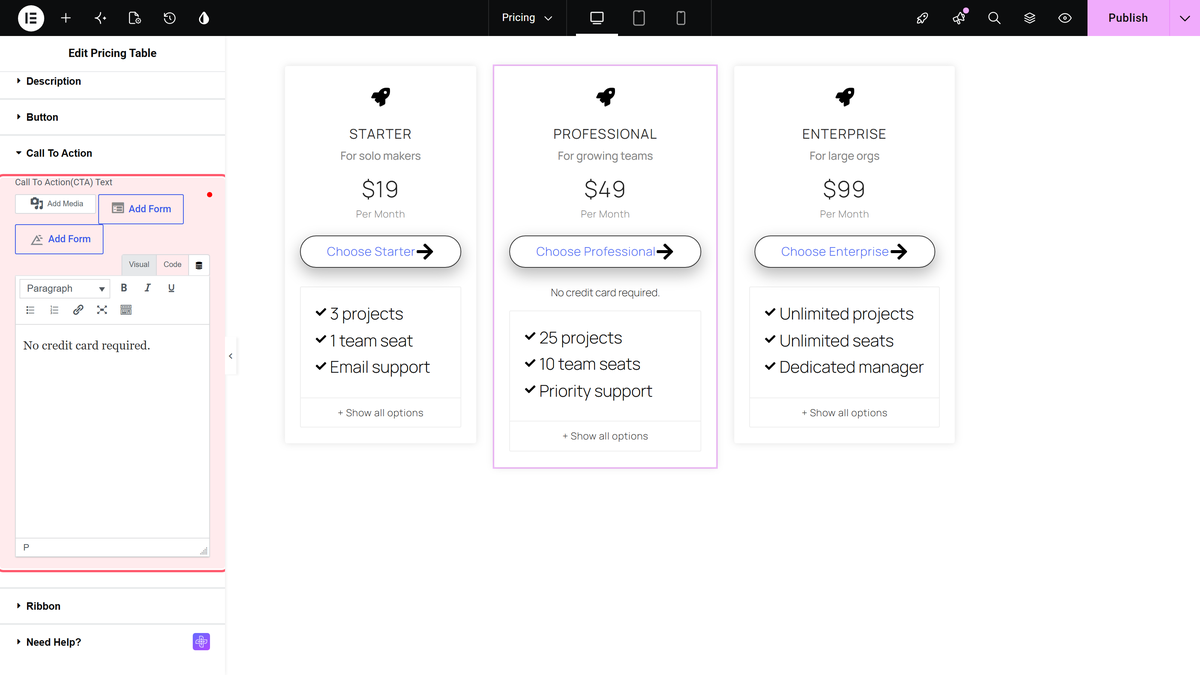Switch to the Code editor tab

pyautogui.click(x=172, y=265)
